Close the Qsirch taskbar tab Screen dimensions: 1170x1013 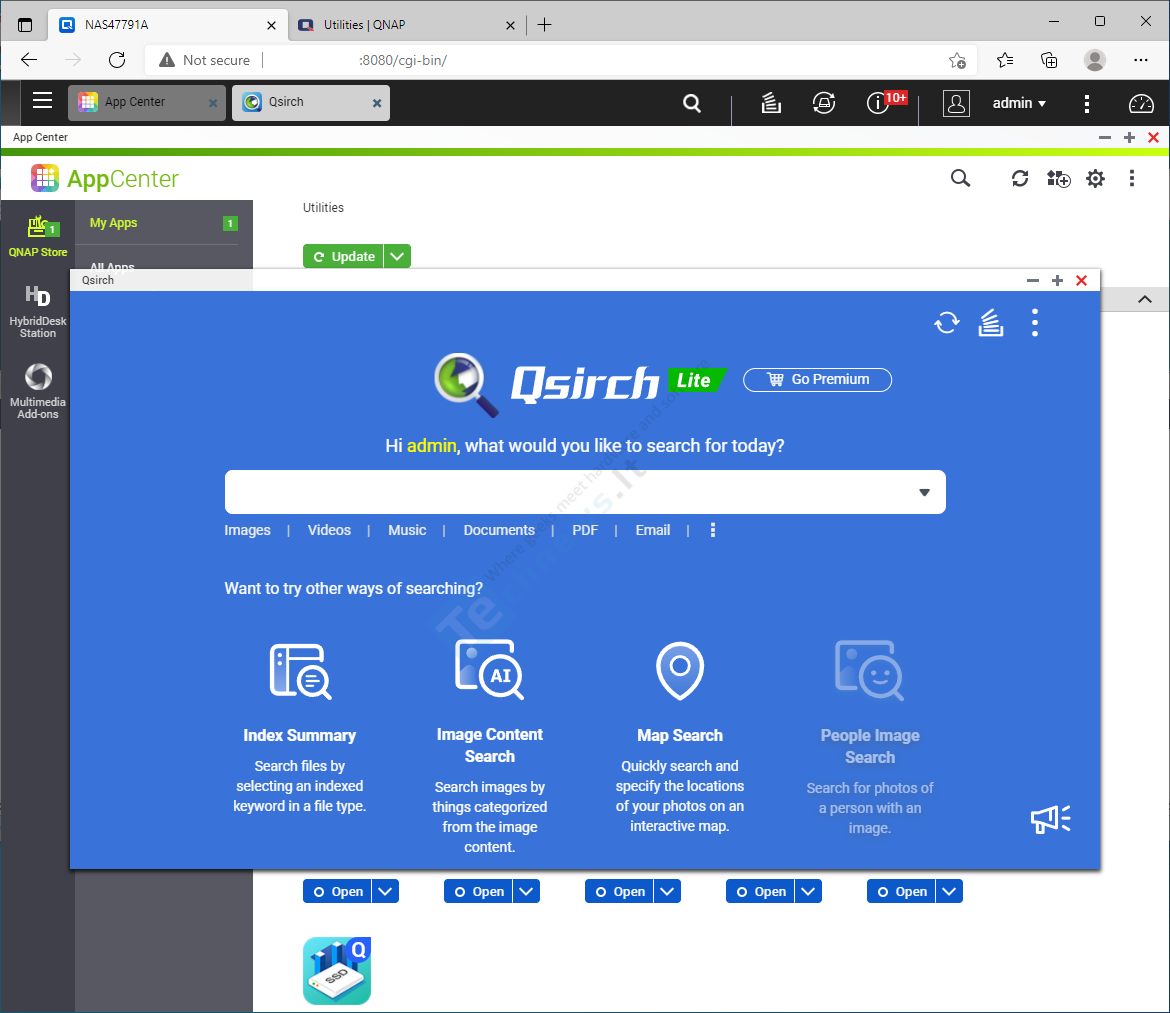pyautogui.click(x=377, y=103)
